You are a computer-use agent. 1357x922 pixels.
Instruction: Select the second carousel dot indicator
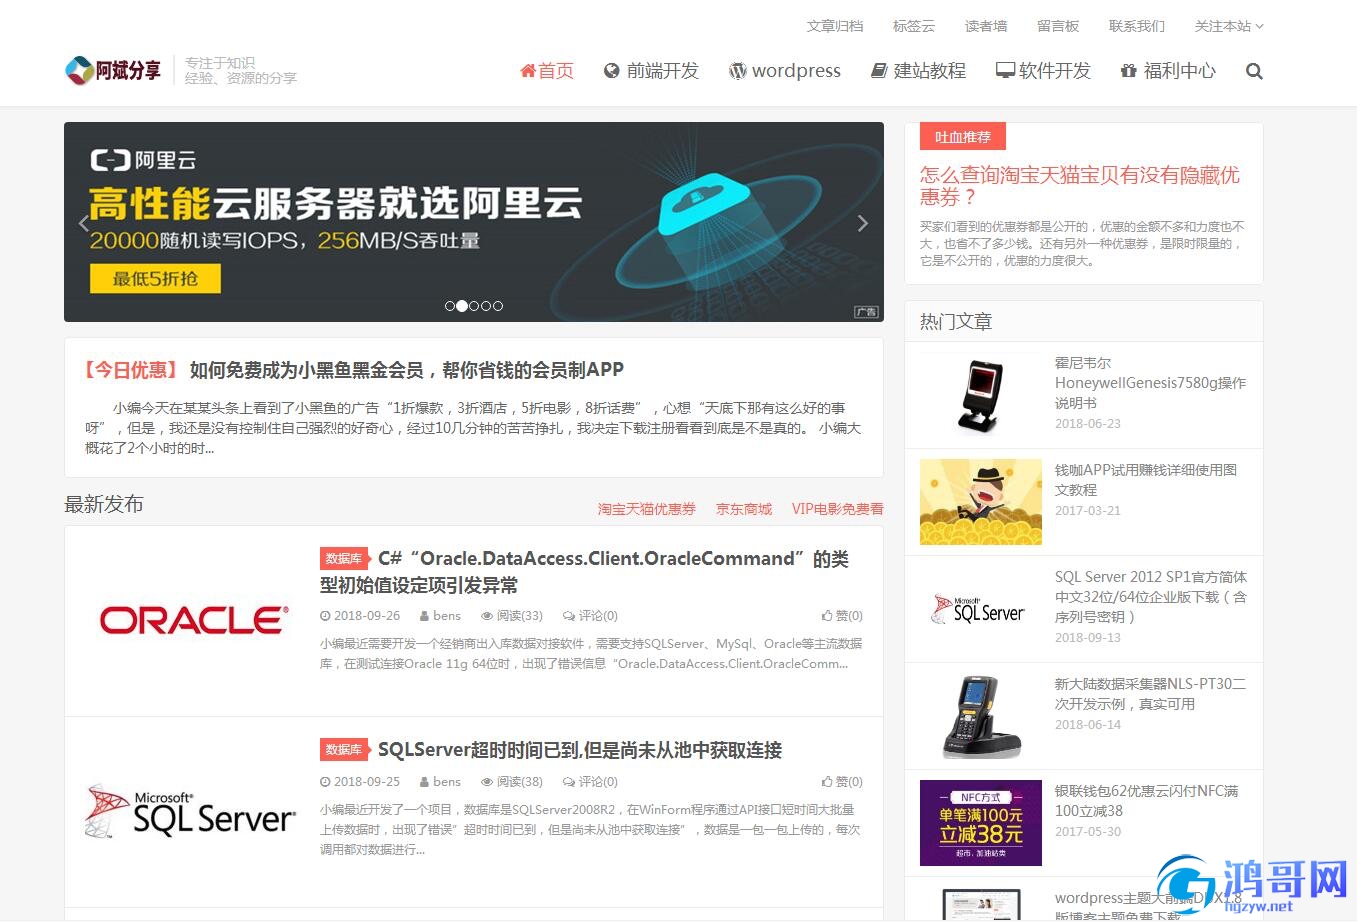[x=462, y=306]
